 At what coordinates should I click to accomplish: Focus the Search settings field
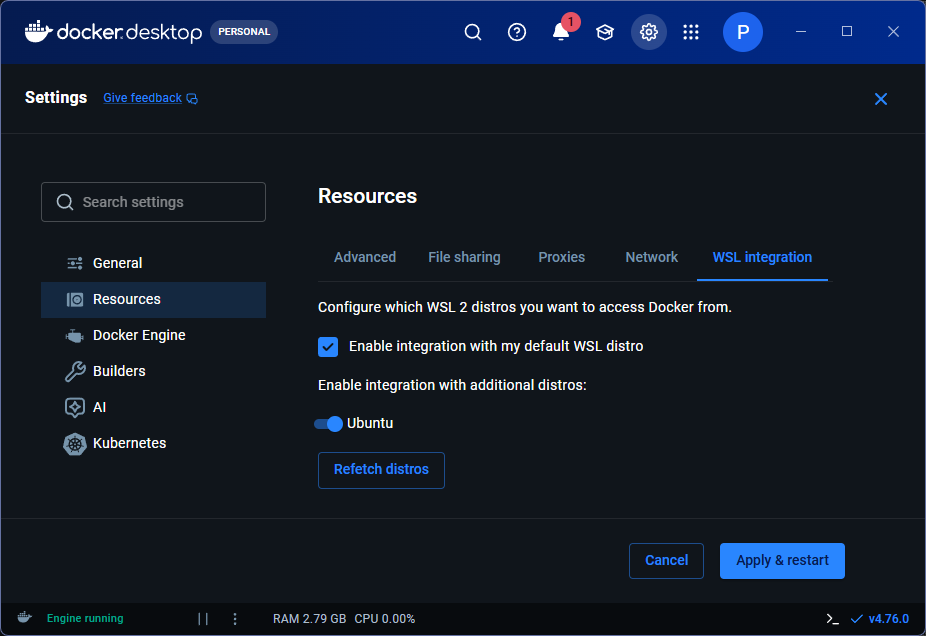click(154, 202)
